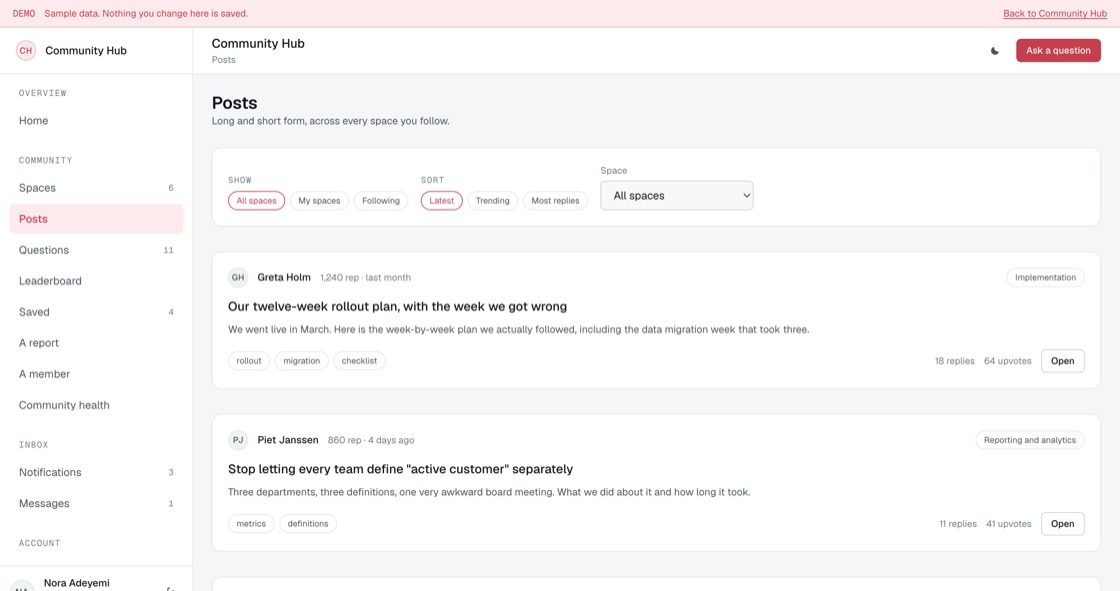Click Piet Janssen's PJ avatar

[238, 440]
